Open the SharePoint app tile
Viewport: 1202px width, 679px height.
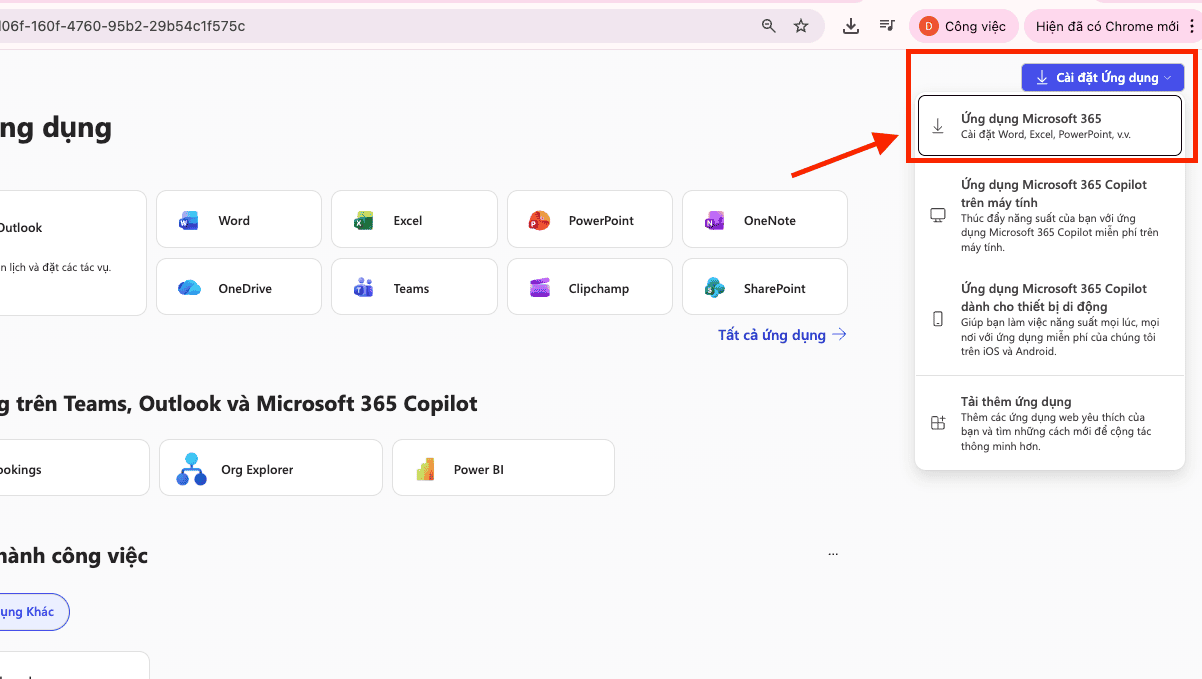(764, 288)
